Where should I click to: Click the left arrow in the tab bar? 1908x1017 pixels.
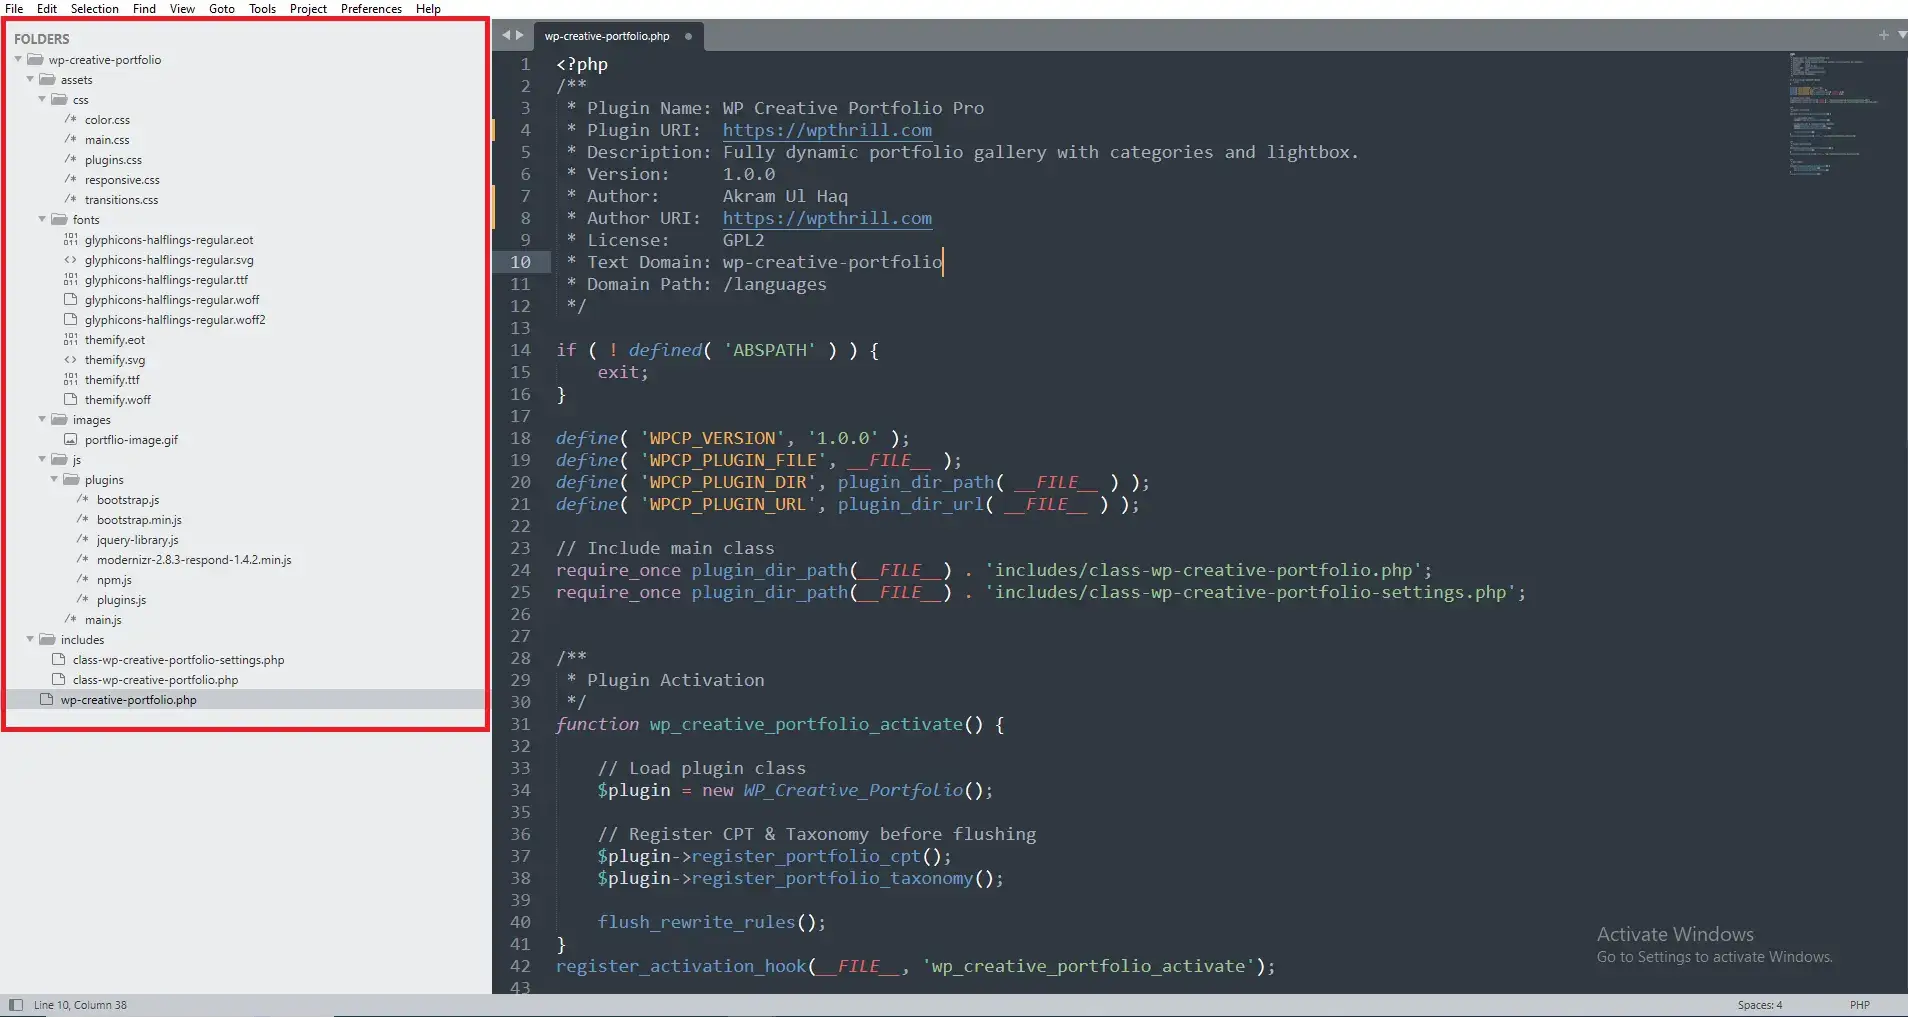click(x=508, y=35)
